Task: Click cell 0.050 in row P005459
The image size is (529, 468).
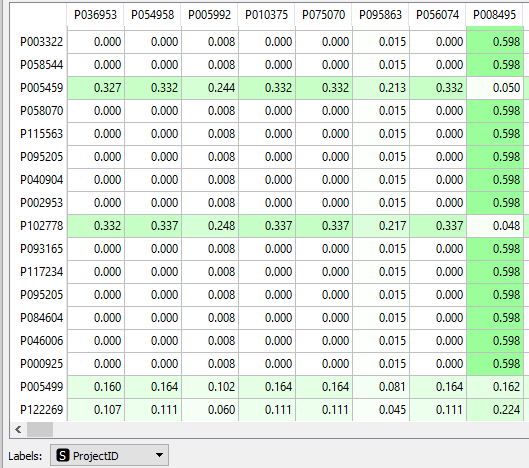Action: (495, 88)
